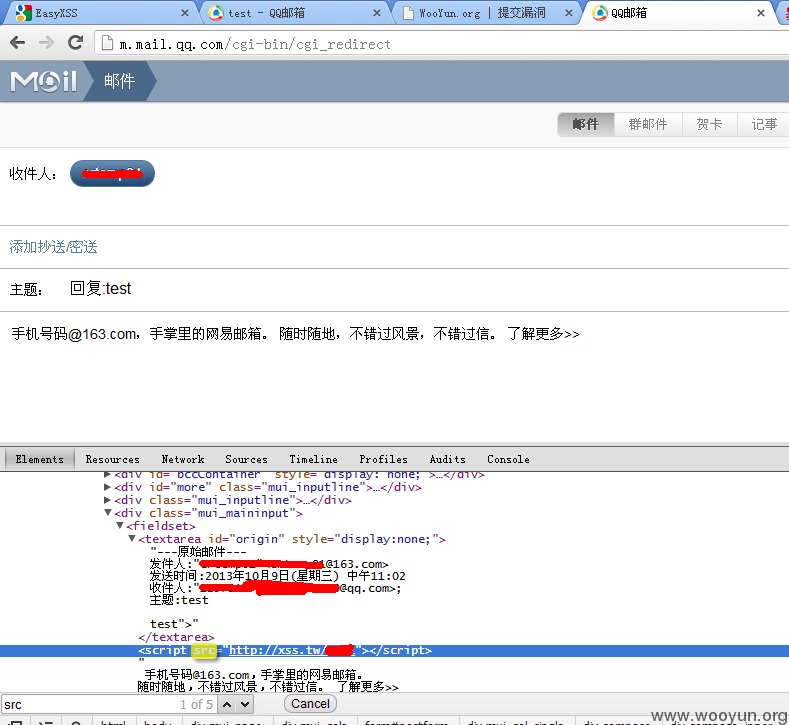This screenshot has height=725, width=789.
Task: Collapse the div class="mui_maininput" node
Action: tap(107, 513)
